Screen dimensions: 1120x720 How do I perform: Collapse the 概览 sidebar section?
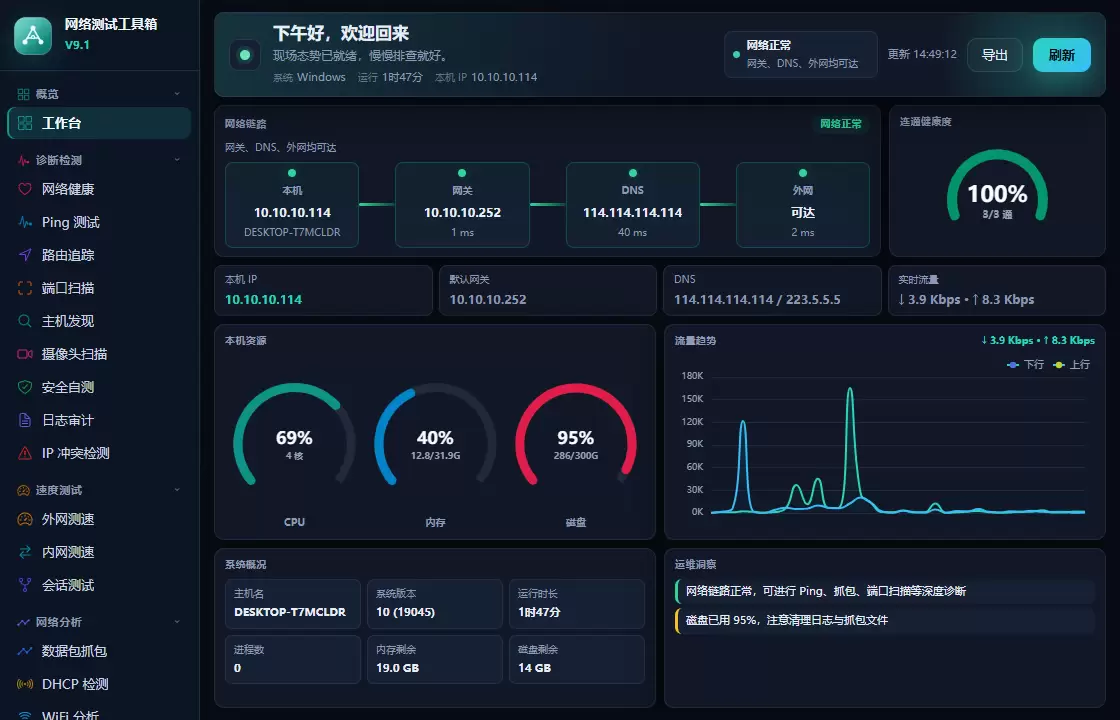(x=177, y=94)
